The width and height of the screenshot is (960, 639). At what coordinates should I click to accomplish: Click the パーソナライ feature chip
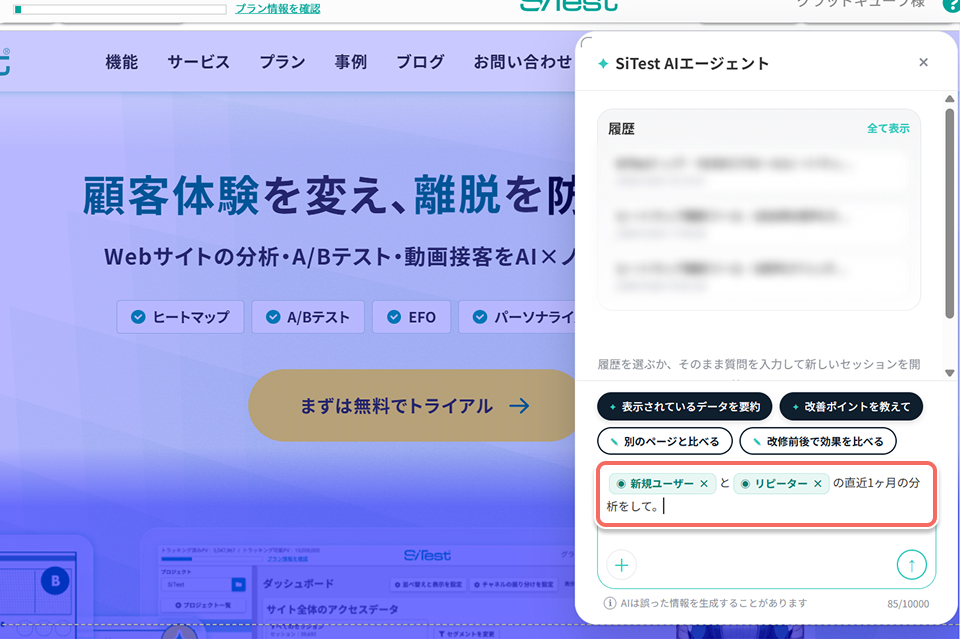coord(517,316)
